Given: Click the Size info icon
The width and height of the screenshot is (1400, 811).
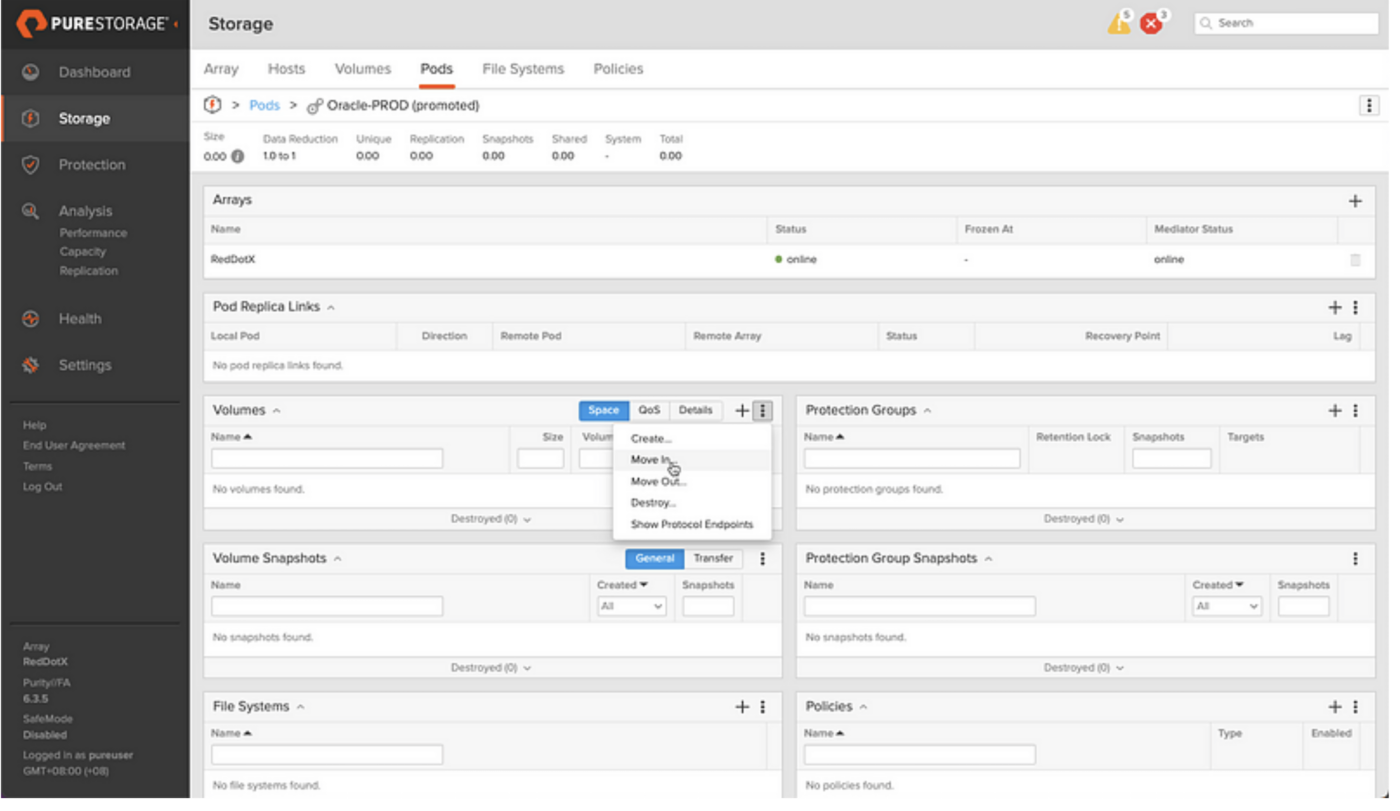Looking at the screenshot, I should tap(238, 156).
